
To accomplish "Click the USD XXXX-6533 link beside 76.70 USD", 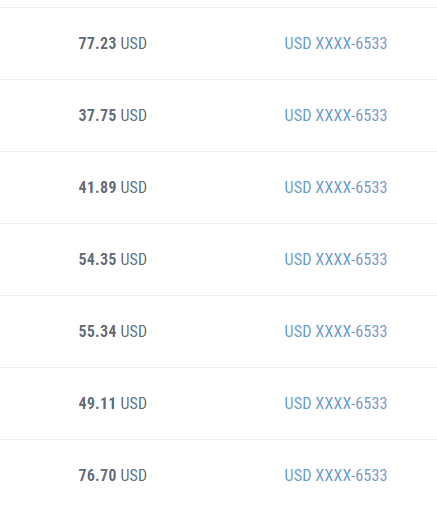I will 336,475.
